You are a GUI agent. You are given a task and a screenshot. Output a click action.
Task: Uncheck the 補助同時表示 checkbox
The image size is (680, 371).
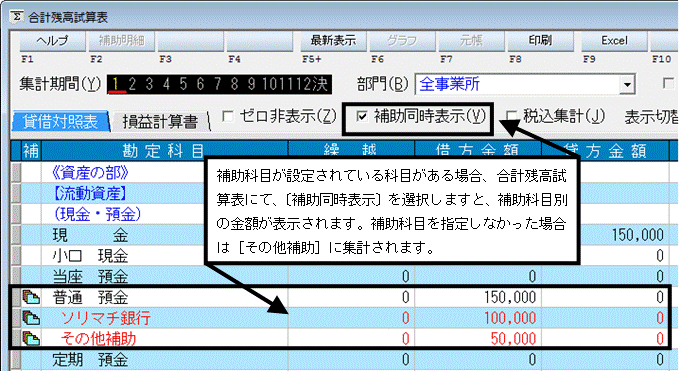362,116
